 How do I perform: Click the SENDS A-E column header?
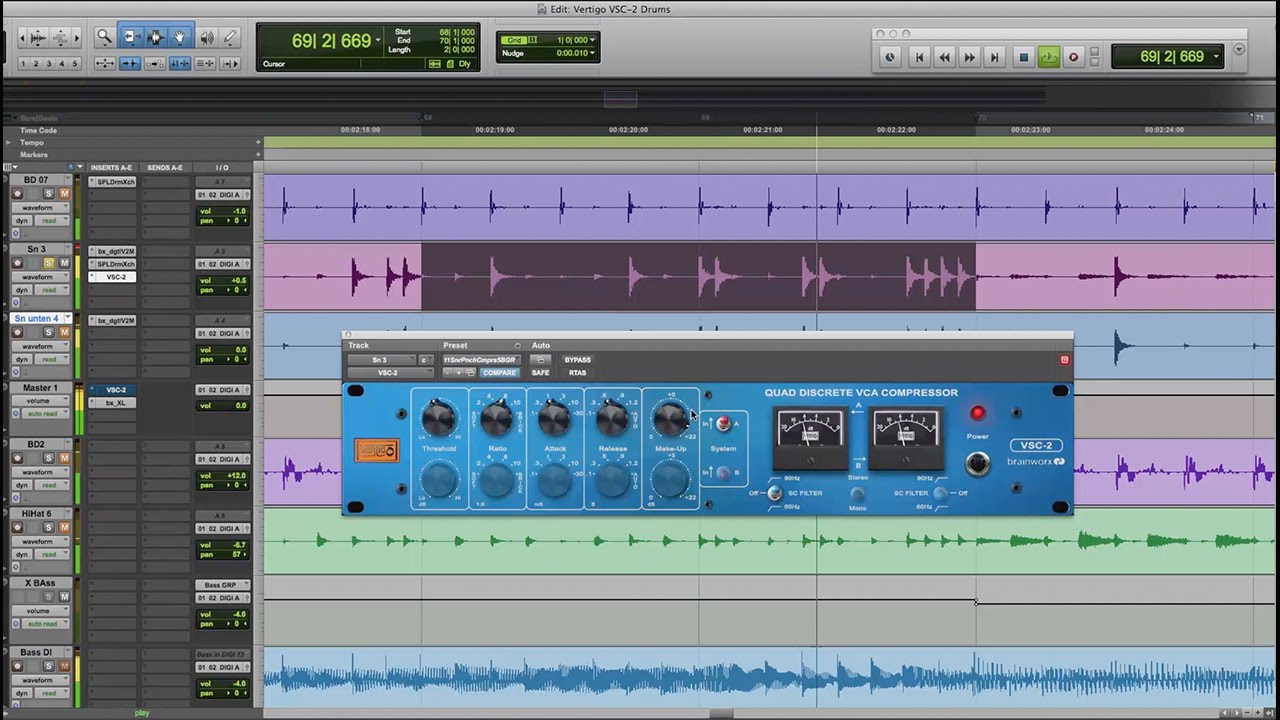[164, 168]
